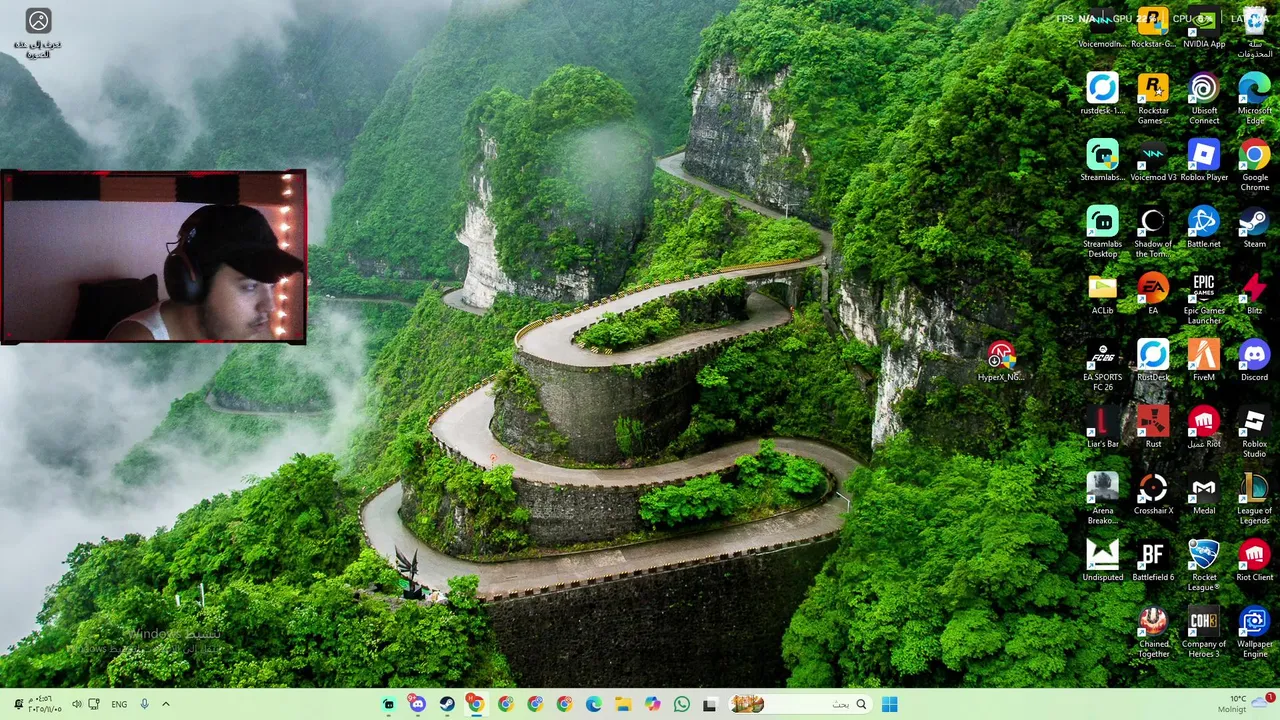Image resolution: width=1280 pixels, height=720 pixels.
Task: Open Streamlabs from the taskbar
Action: tap(388, 704)
